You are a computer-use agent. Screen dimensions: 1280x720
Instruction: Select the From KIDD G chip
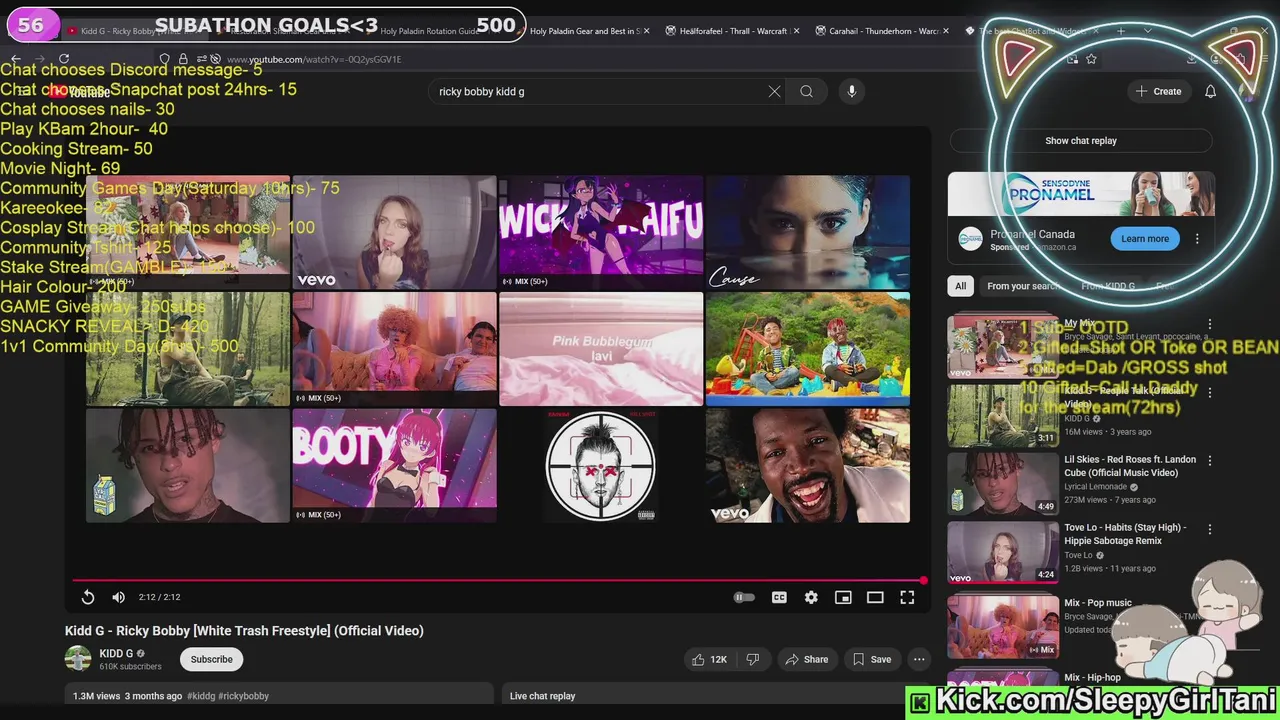click(x=1108, y=286)
